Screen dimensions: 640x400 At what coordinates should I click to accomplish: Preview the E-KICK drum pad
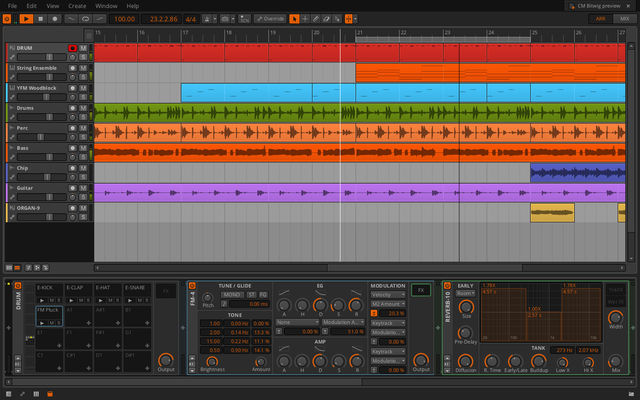42,300
